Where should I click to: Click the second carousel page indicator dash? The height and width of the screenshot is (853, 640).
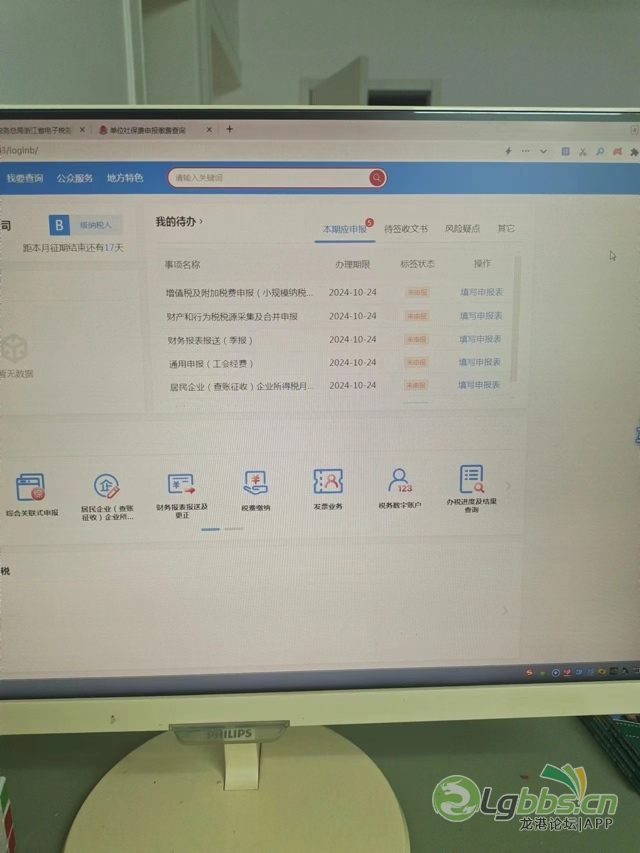coord(234,529)
